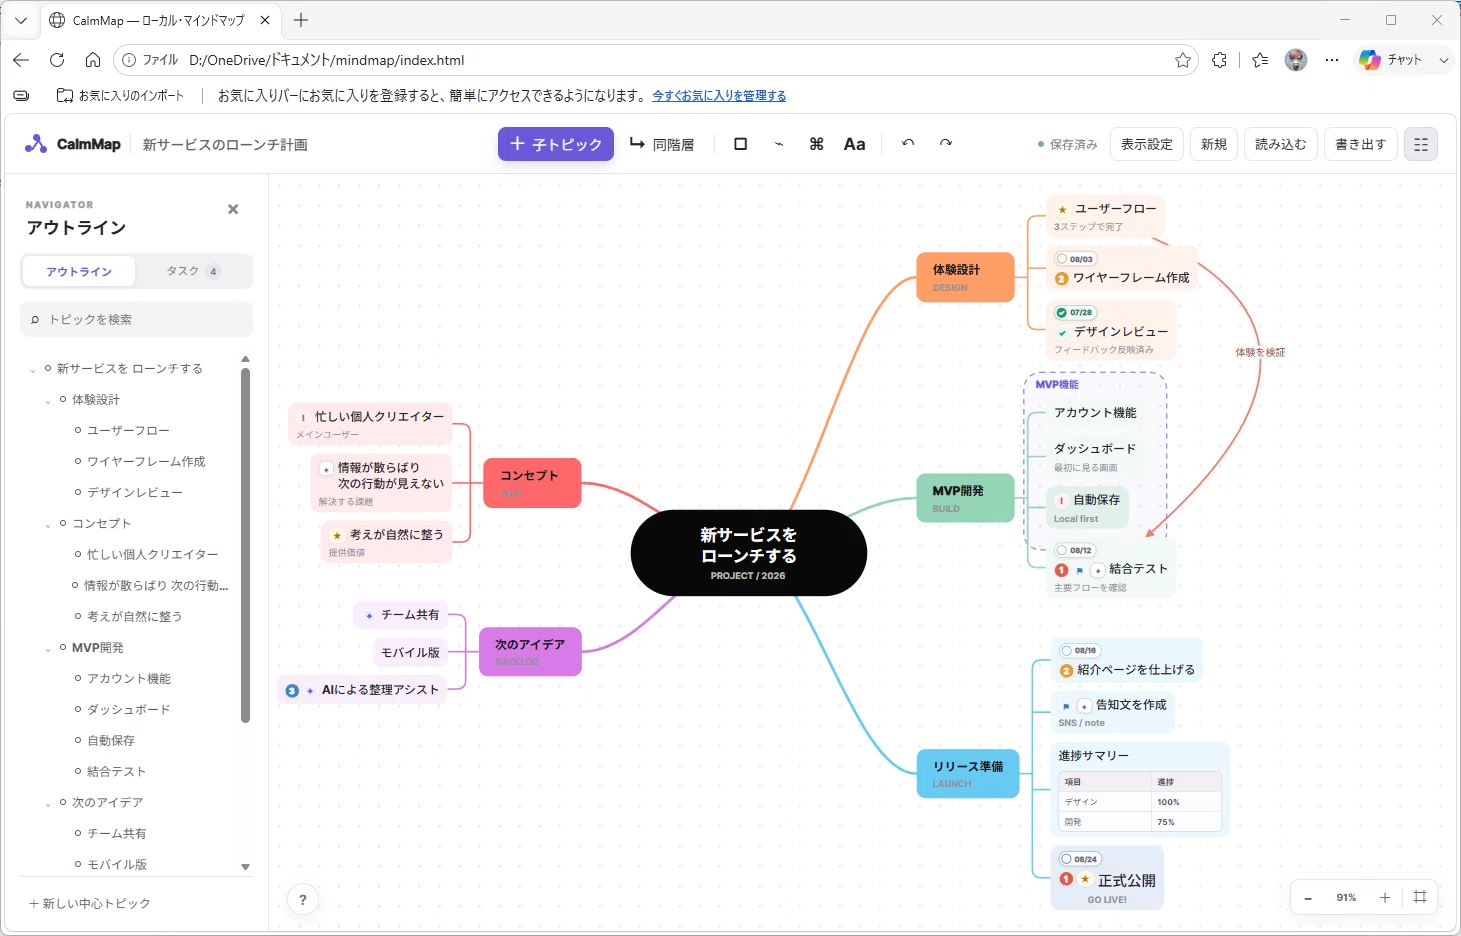The width and height of the screenshot is (1461, 936).
Task: Zoom in with the plus button
Action: pyautogui.click(x=1385, y=898)
